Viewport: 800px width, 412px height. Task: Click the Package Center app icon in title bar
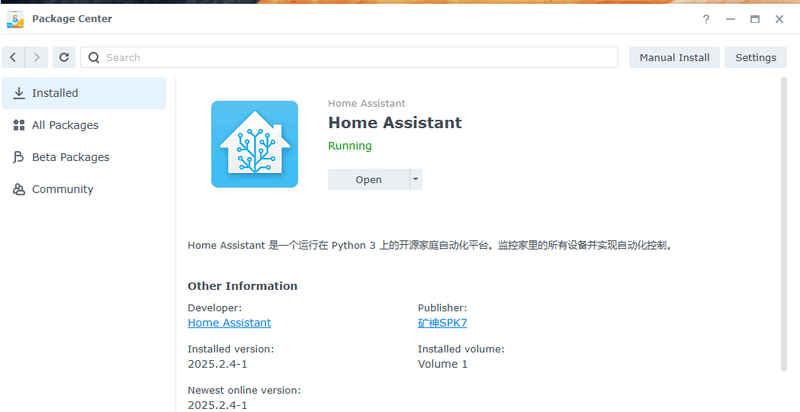15,19
